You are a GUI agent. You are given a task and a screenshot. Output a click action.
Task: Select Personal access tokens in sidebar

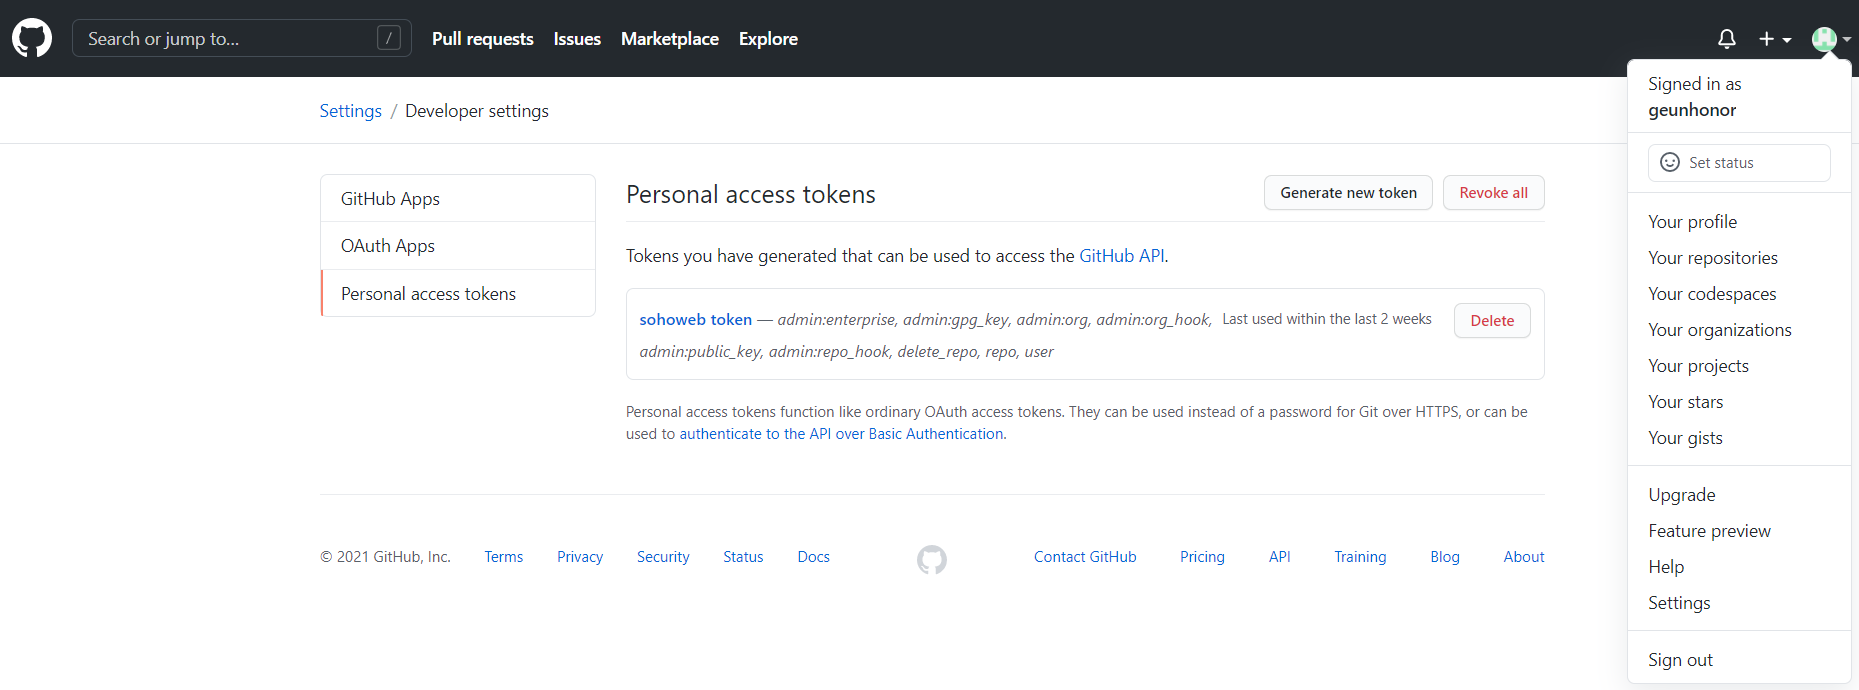458,294
